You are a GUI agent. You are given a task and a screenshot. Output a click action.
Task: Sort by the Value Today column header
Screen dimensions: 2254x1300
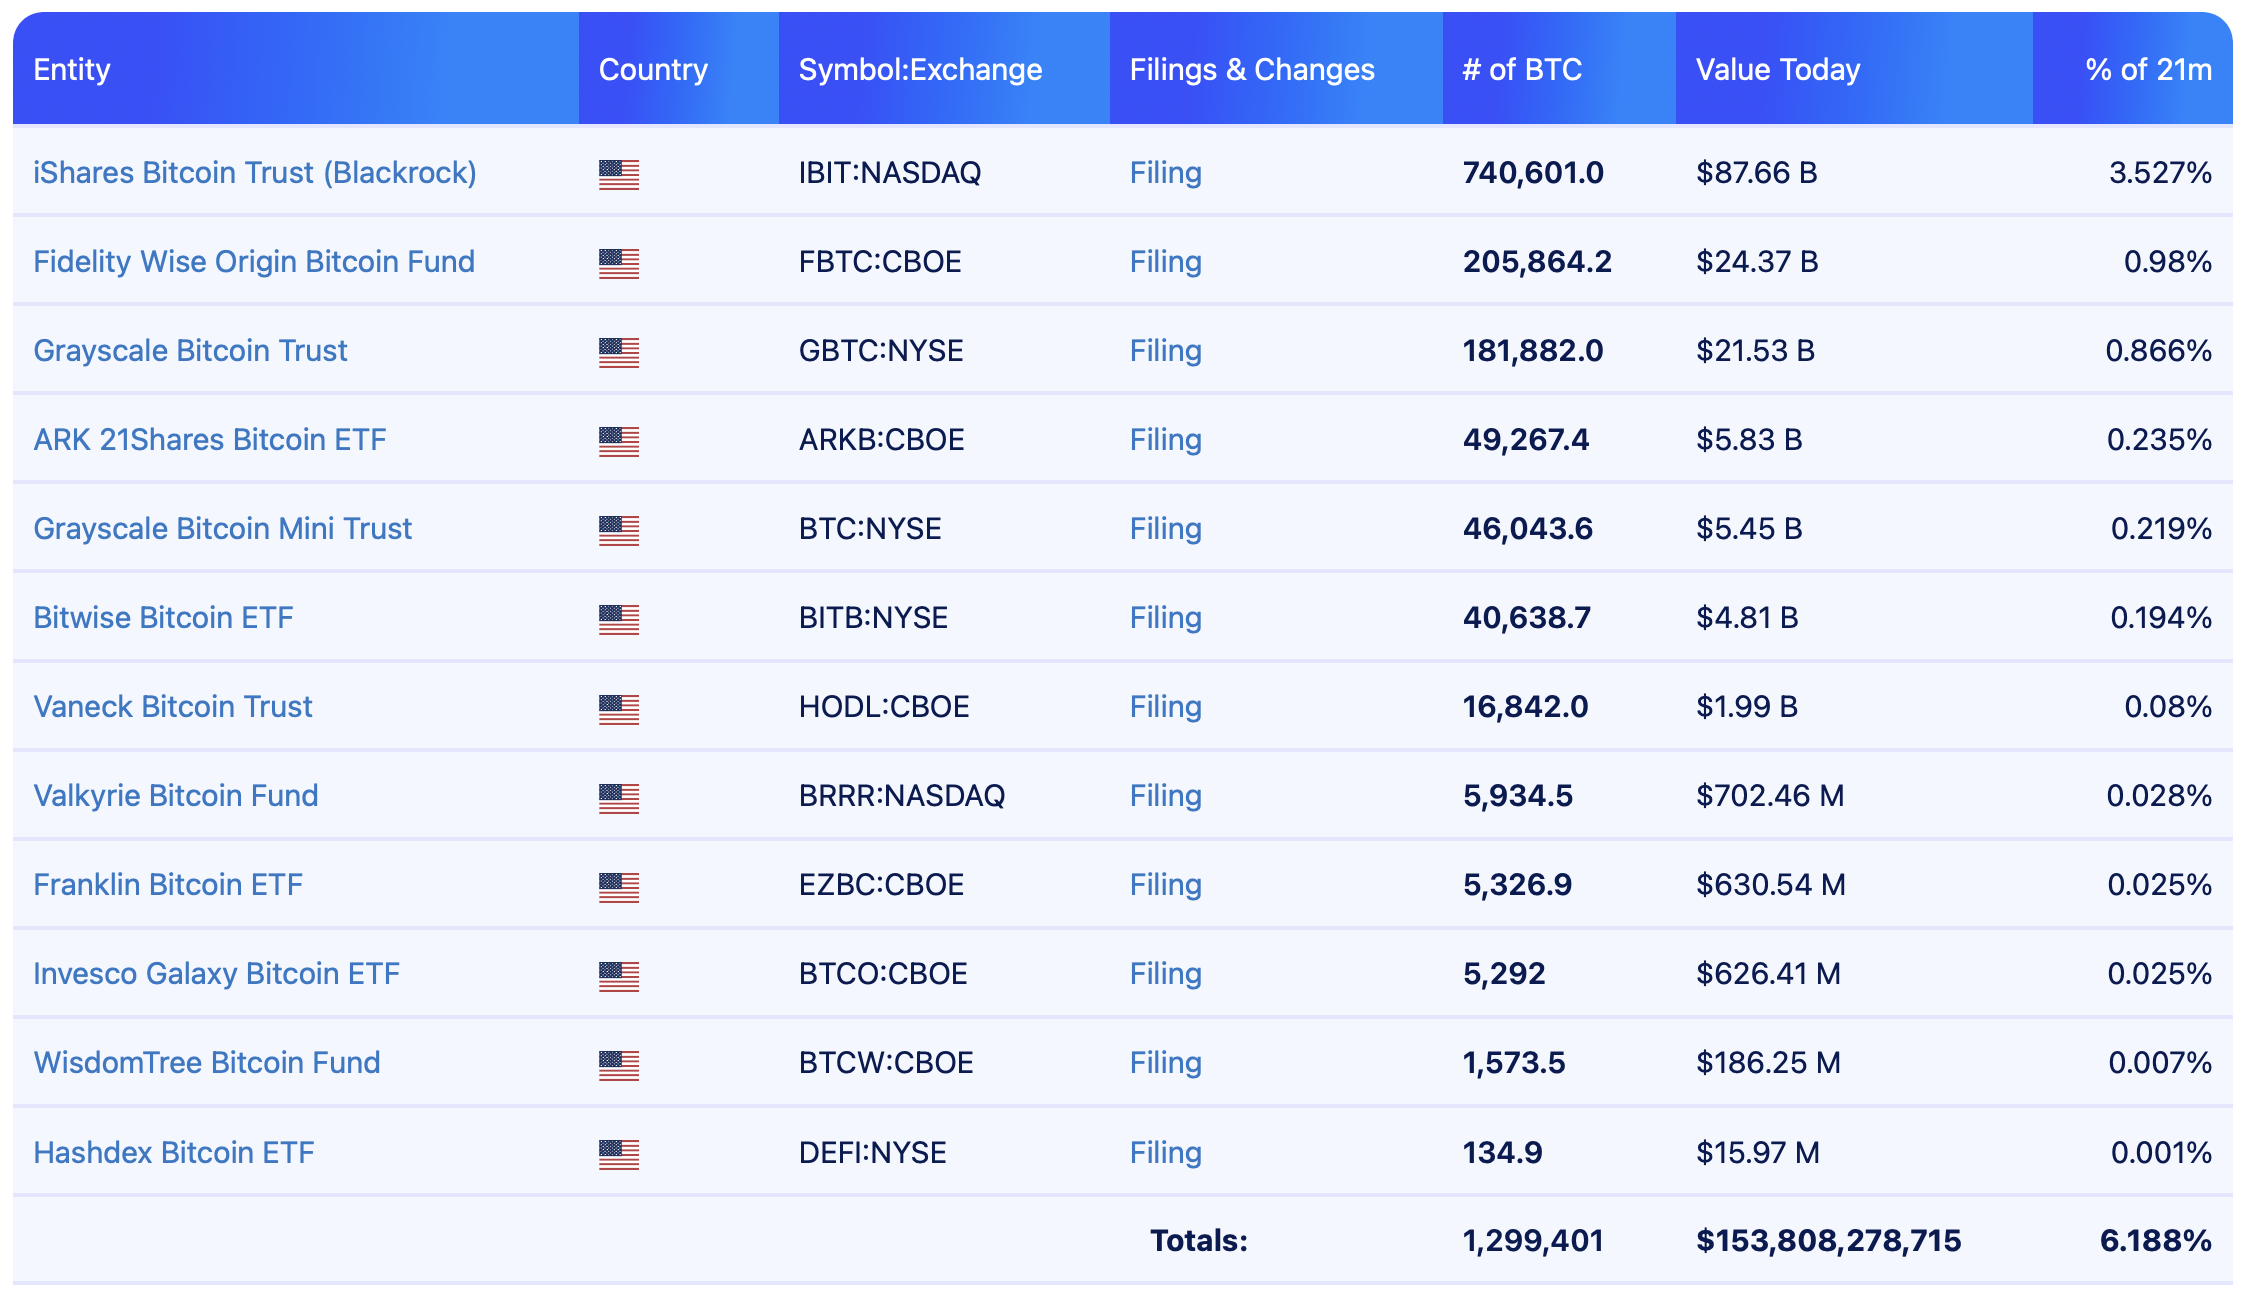tap(1777, 69)
